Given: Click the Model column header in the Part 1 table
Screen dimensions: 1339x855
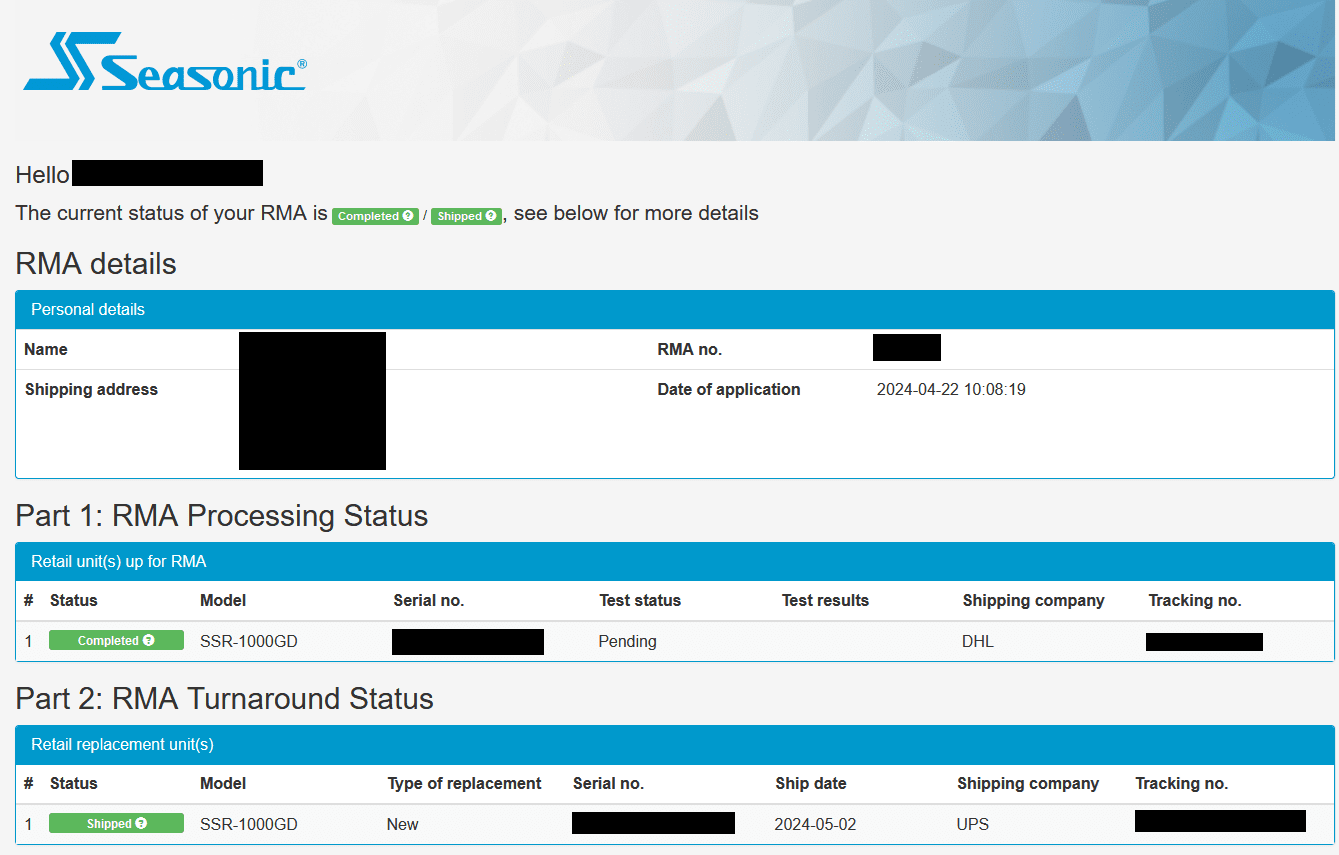Looking at the screenshot, I should (x=223, y=601).
